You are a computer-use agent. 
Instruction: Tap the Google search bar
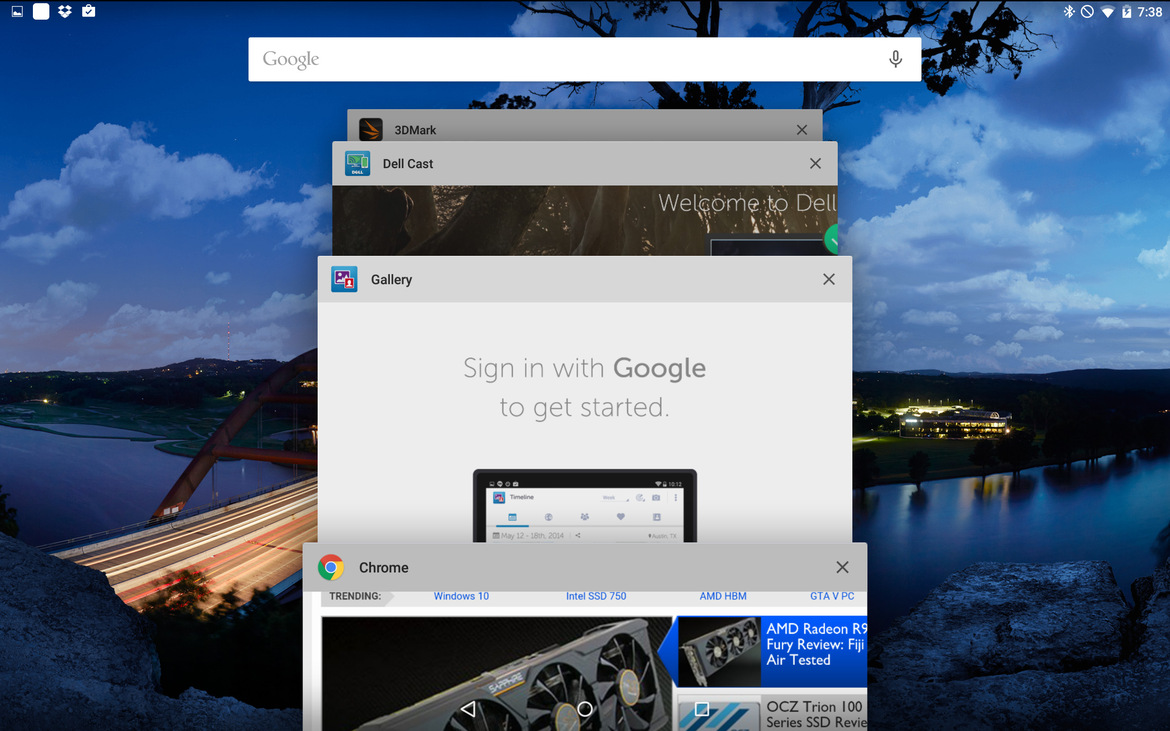pos(584,59)
